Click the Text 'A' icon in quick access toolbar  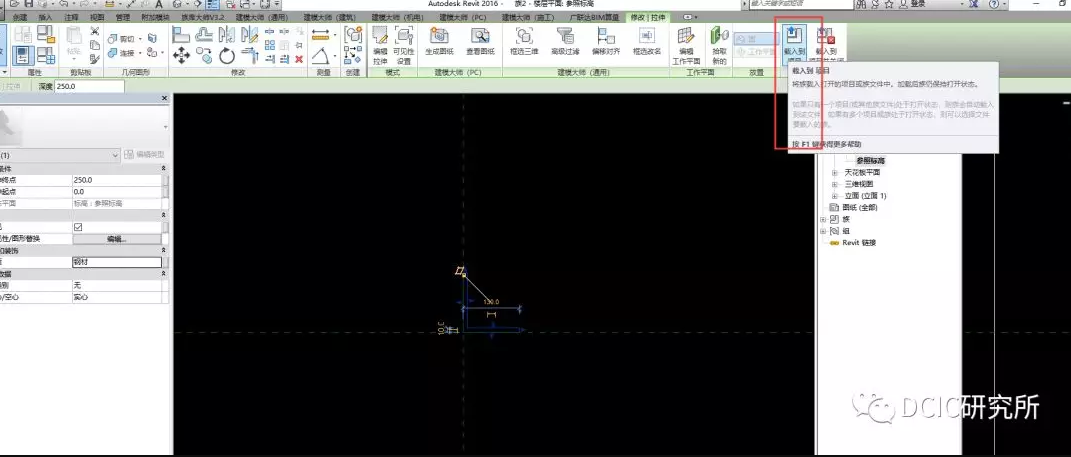pos(158,4)
